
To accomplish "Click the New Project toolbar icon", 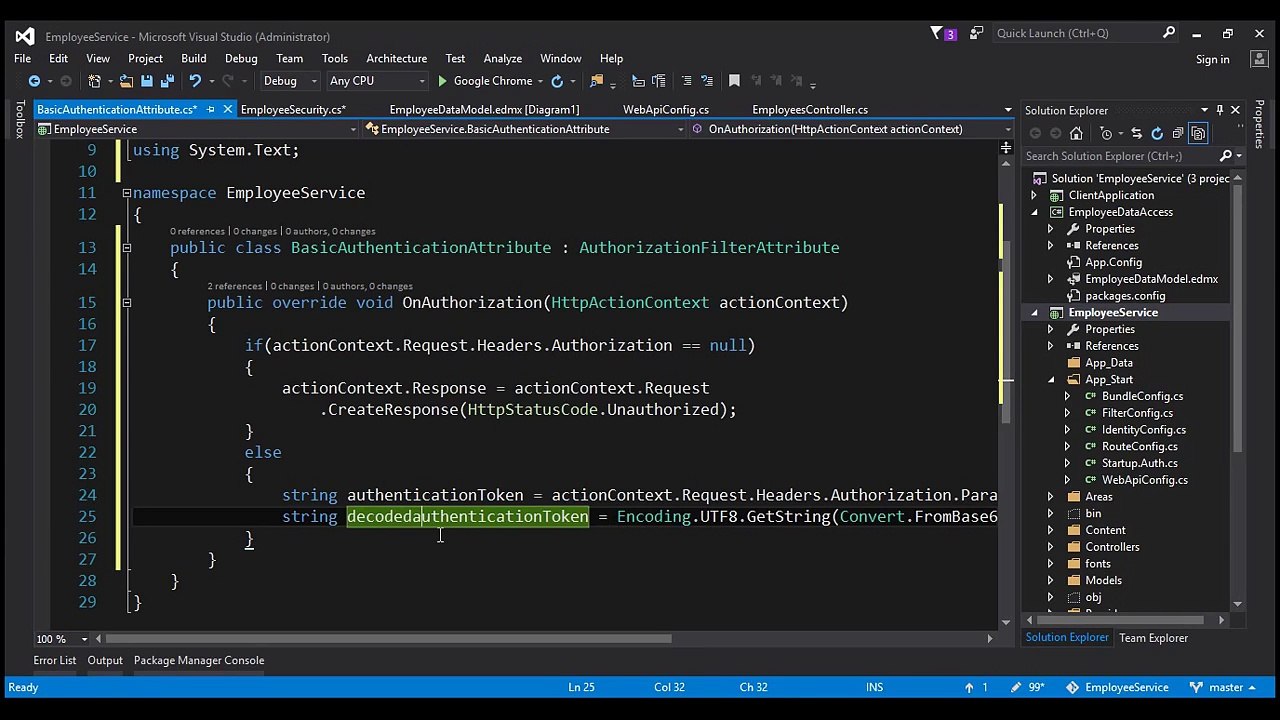I will tap(95, 81).
